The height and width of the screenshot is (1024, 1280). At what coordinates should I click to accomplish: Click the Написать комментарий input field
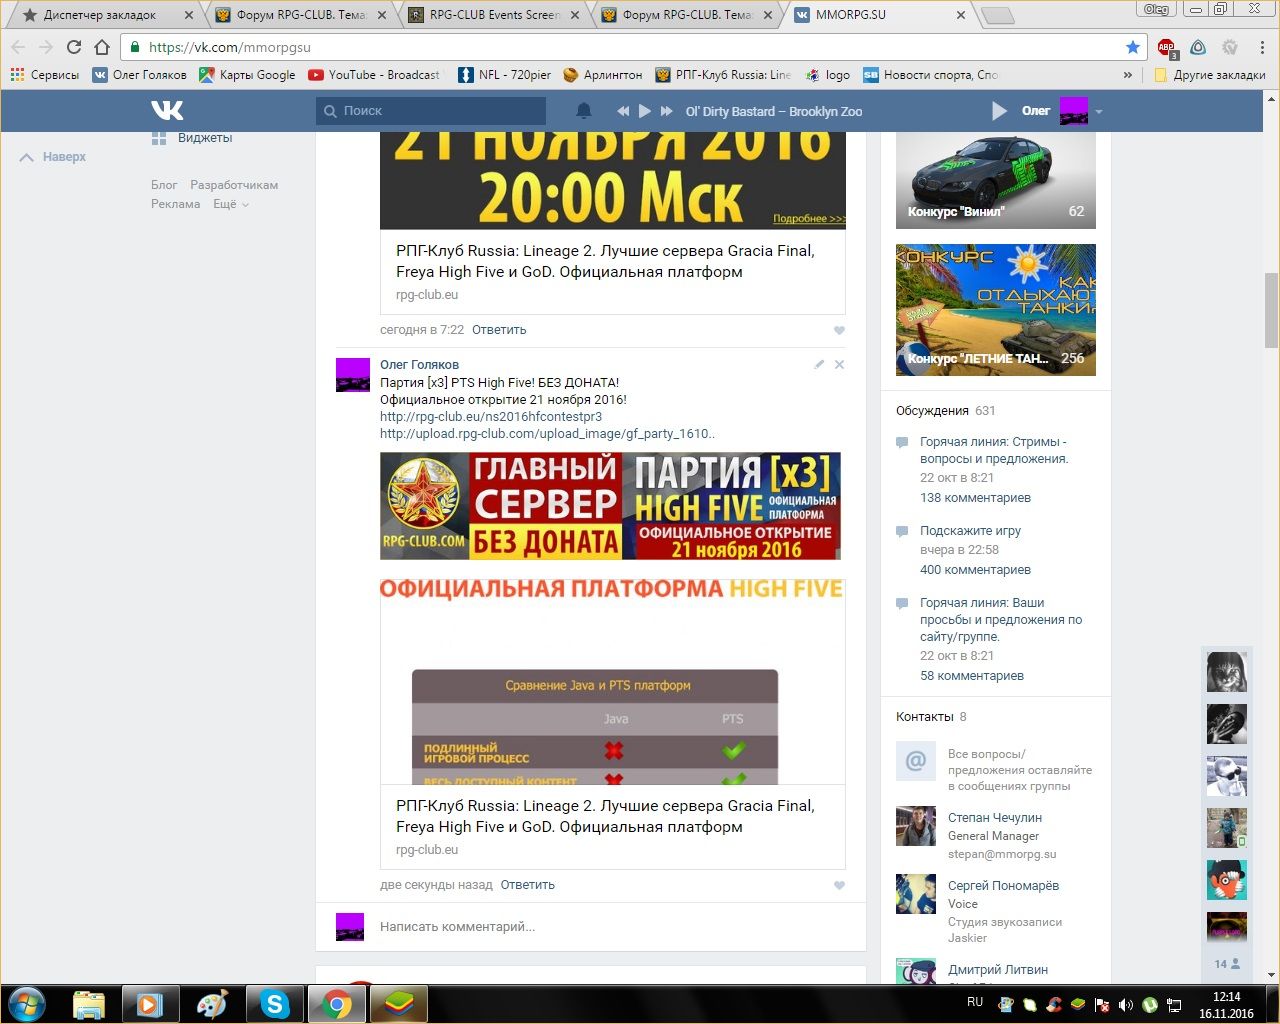(x=590, y=927)
